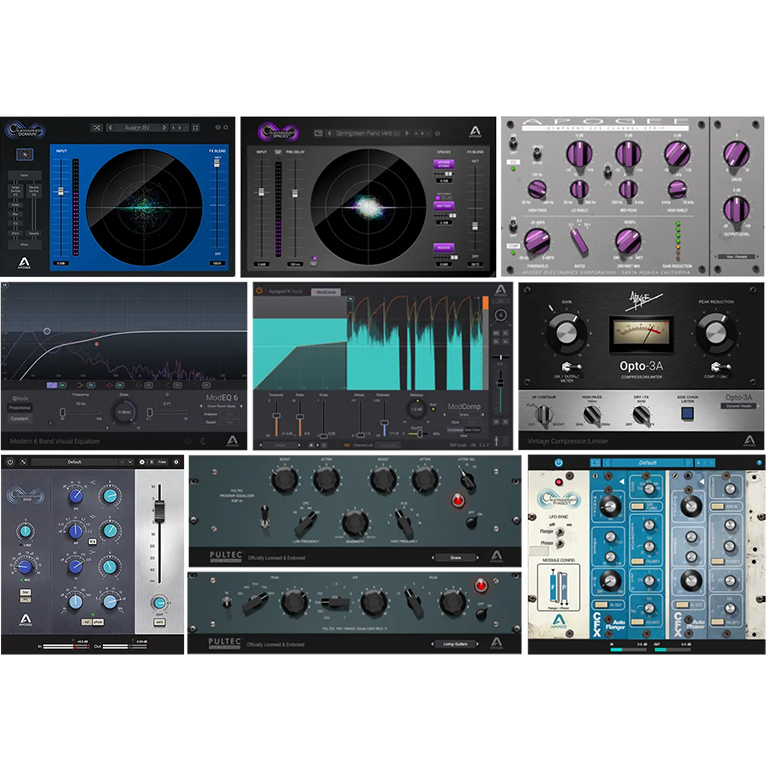
Task: Switch to the ModComp tab
Action: pos(325,291)
